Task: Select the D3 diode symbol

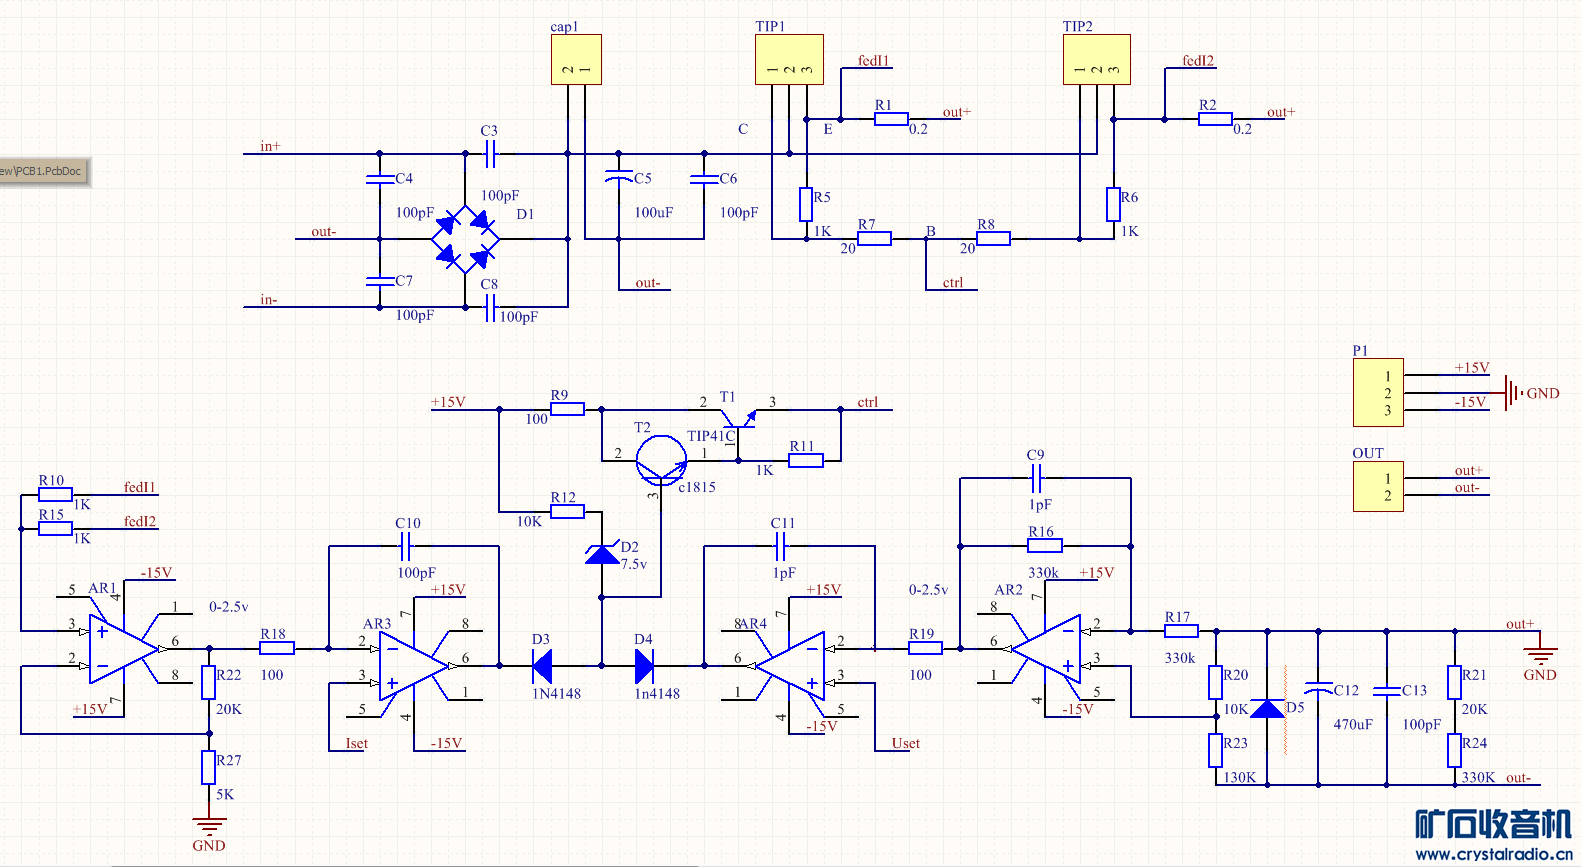Action: tap(542, 666)
